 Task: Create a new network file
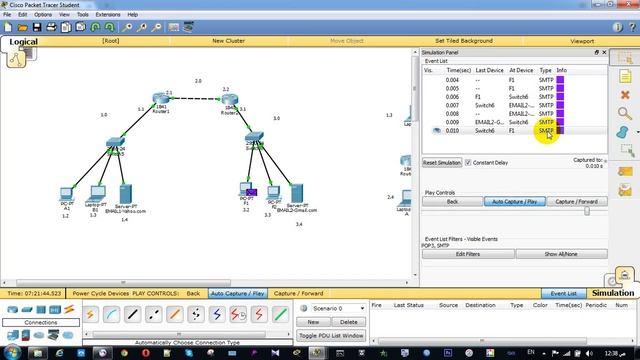point(8,27)
